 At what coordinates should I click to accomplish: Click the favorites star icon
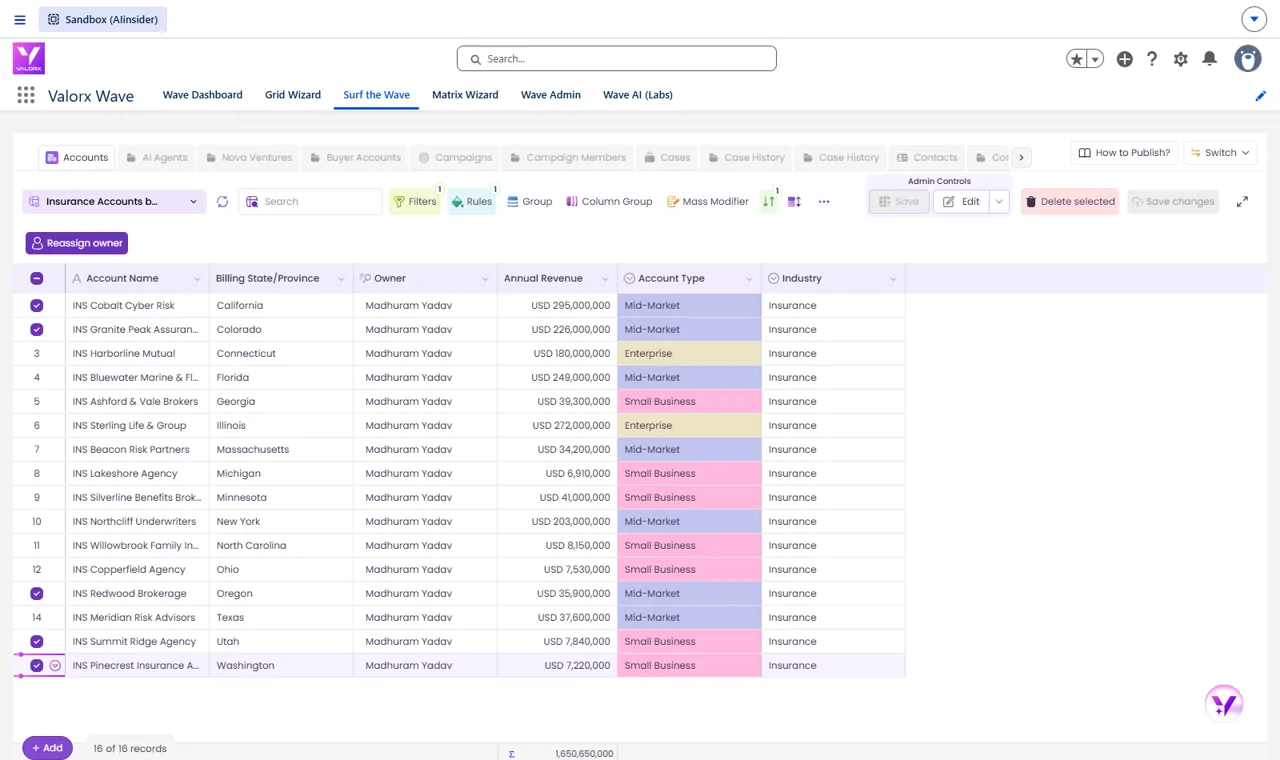[1077, 59]
